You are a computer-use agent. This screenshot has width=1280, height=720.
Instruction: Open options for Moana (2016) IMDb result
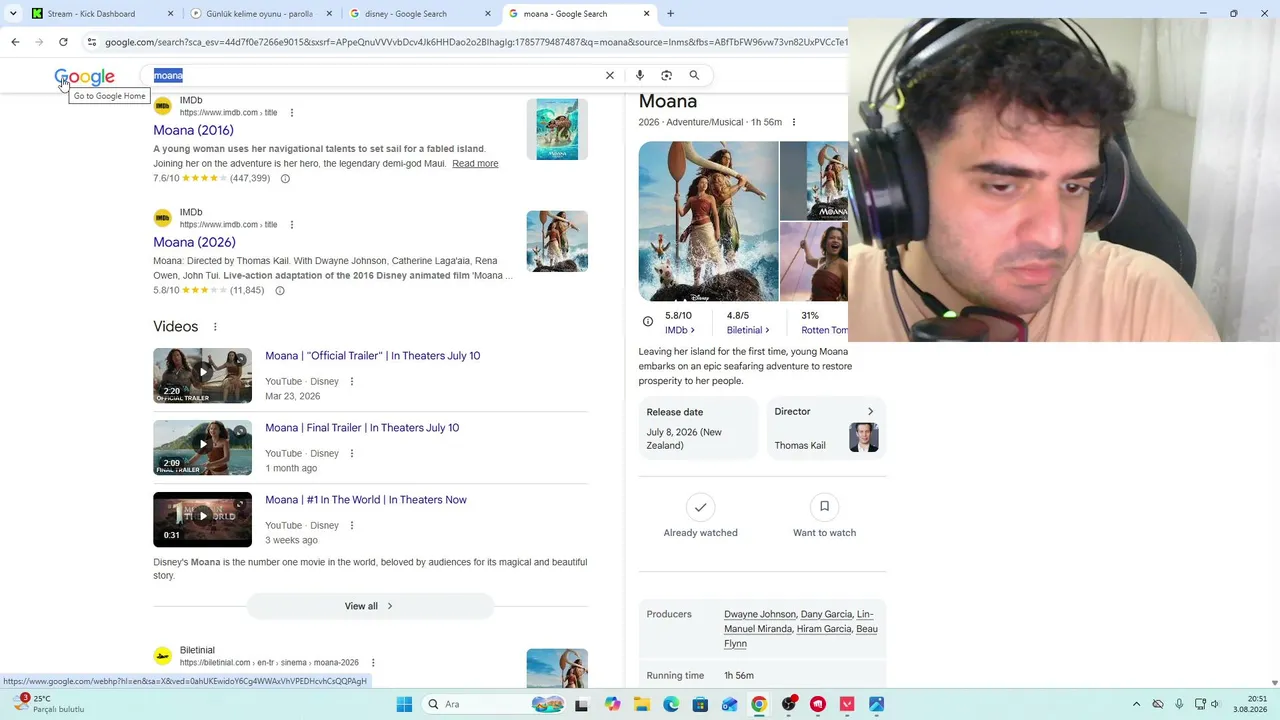point(292,113)
